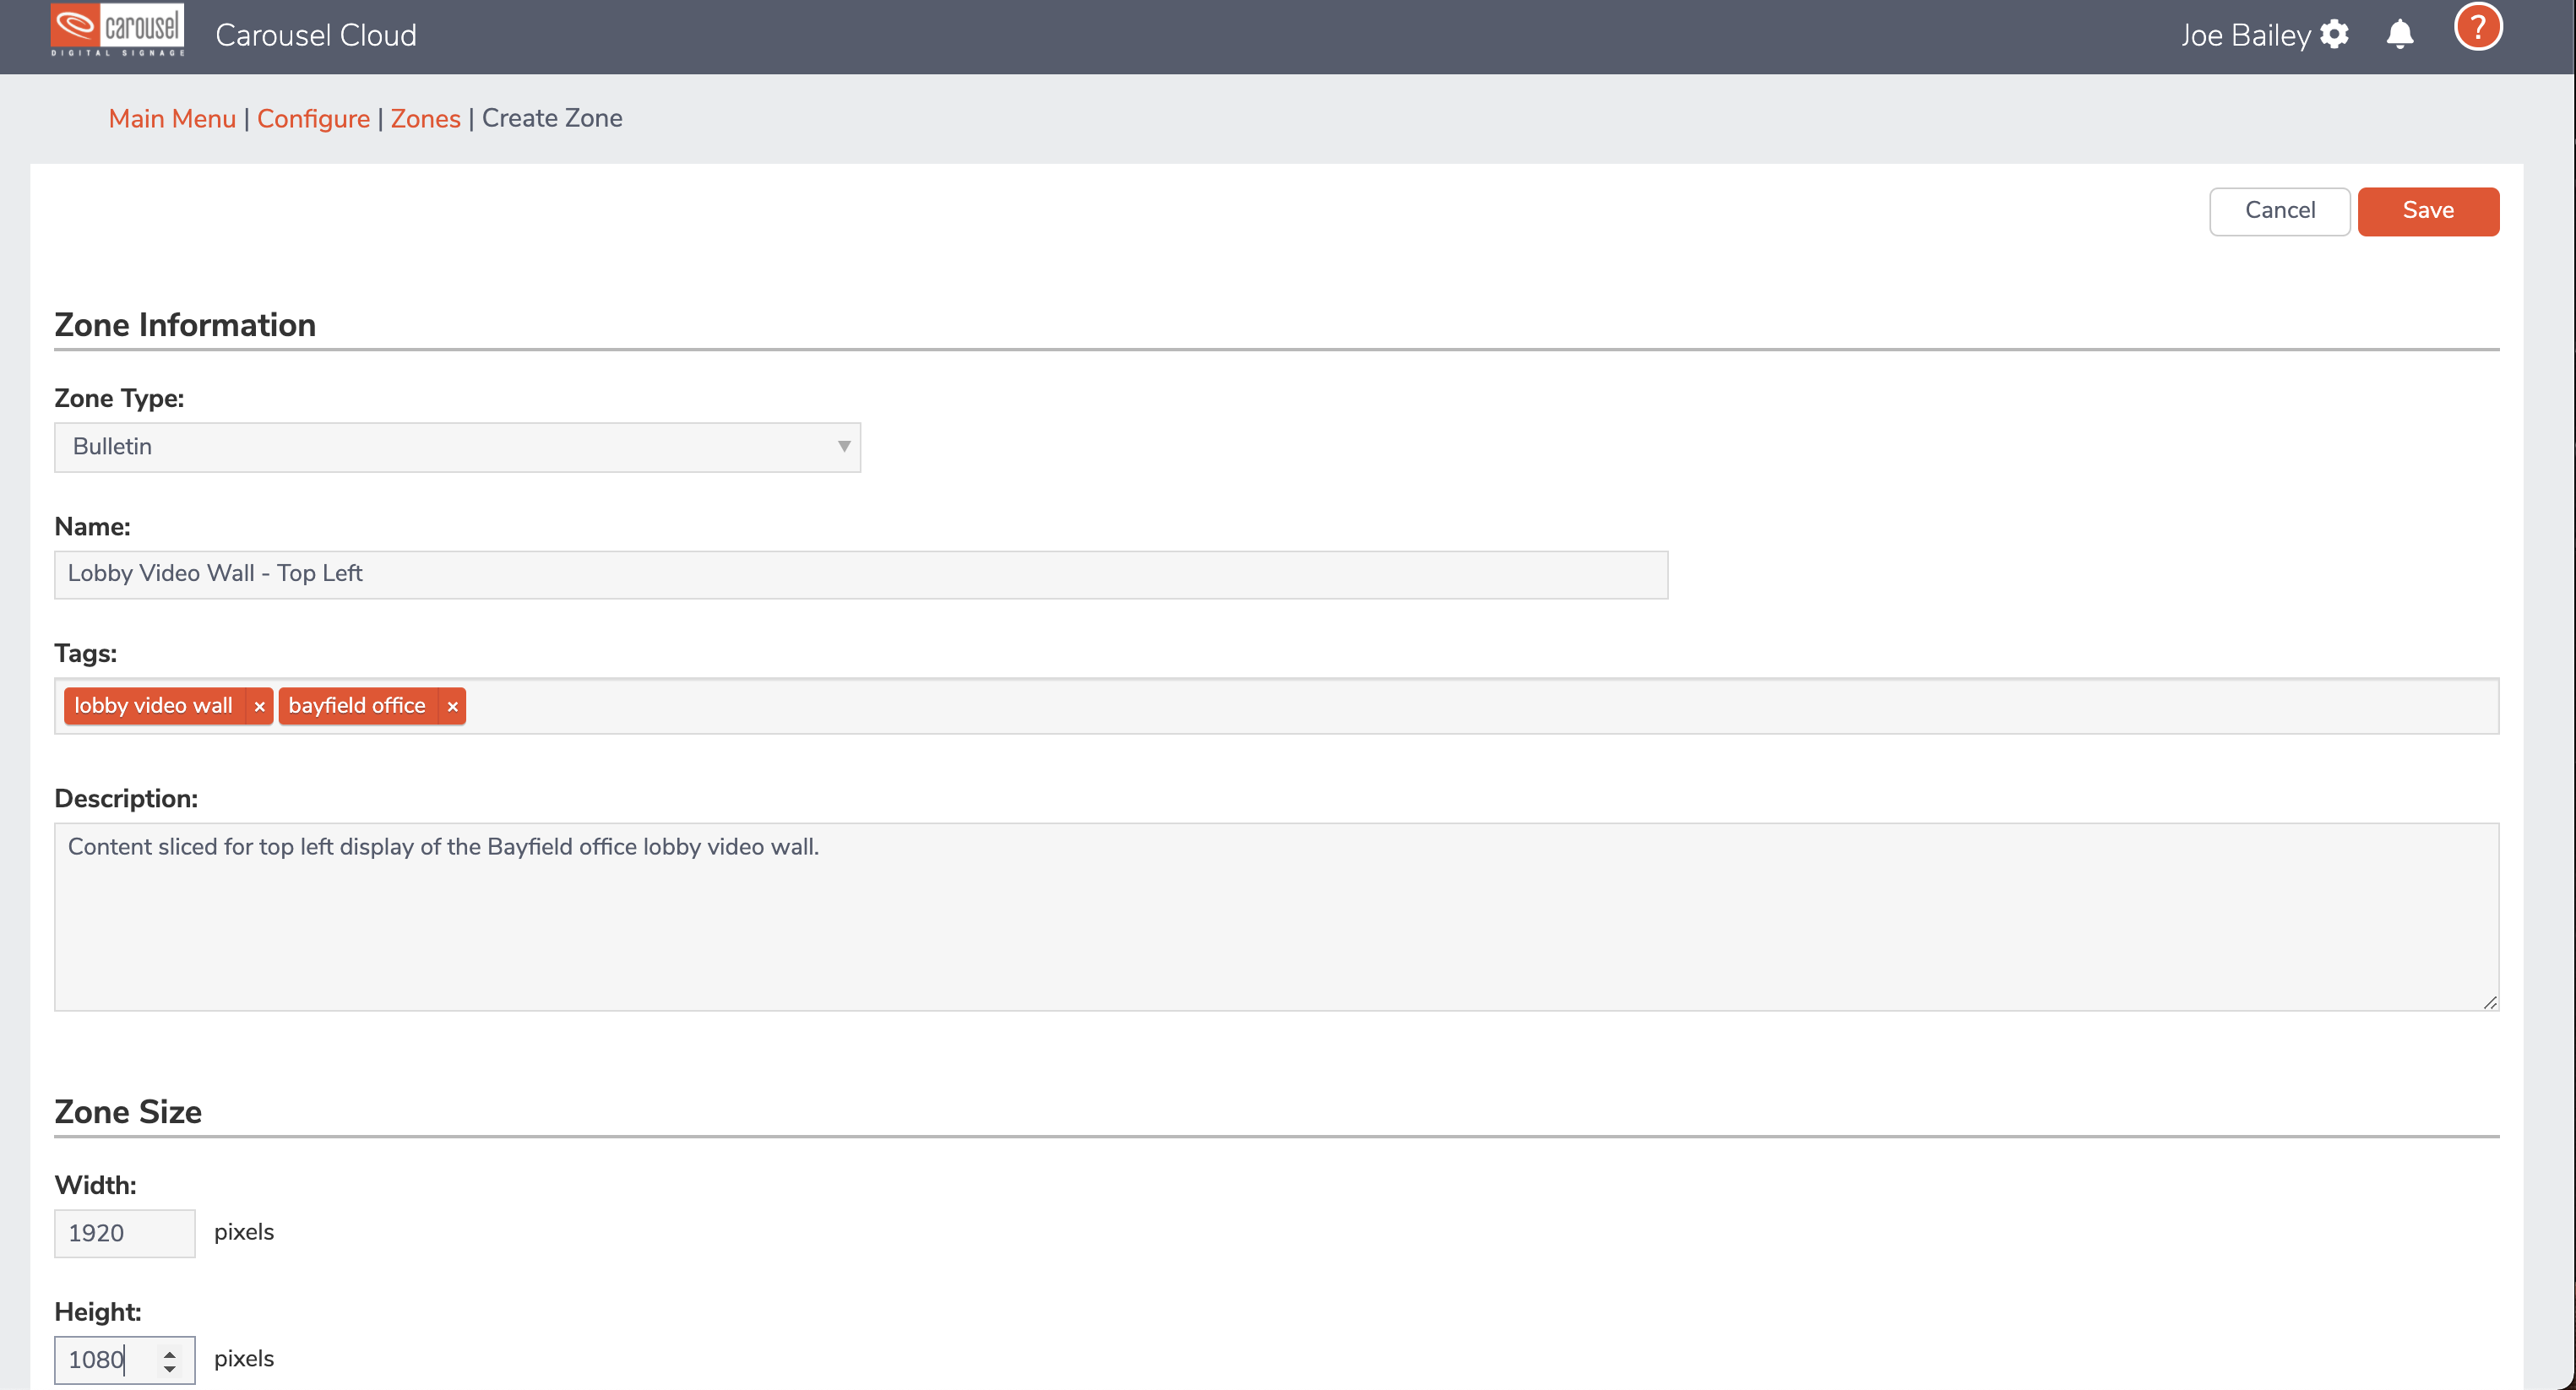Open user settings gear icon
This screenshot has width=2576, height=1390.
pyautogui.click(x=2334, y=35)
